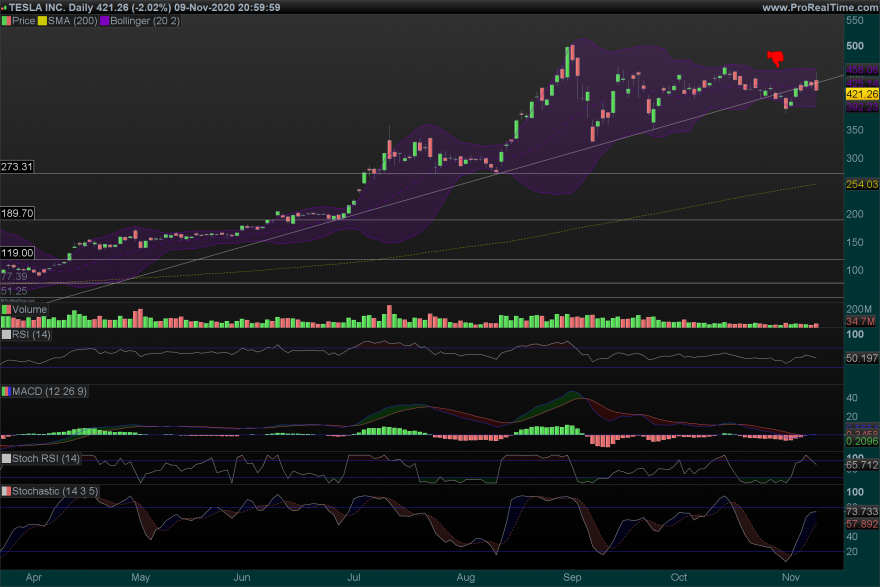Screen dimensions: 880x587
Task: Click the Jul label on the time axis
Action: [354, 577]
